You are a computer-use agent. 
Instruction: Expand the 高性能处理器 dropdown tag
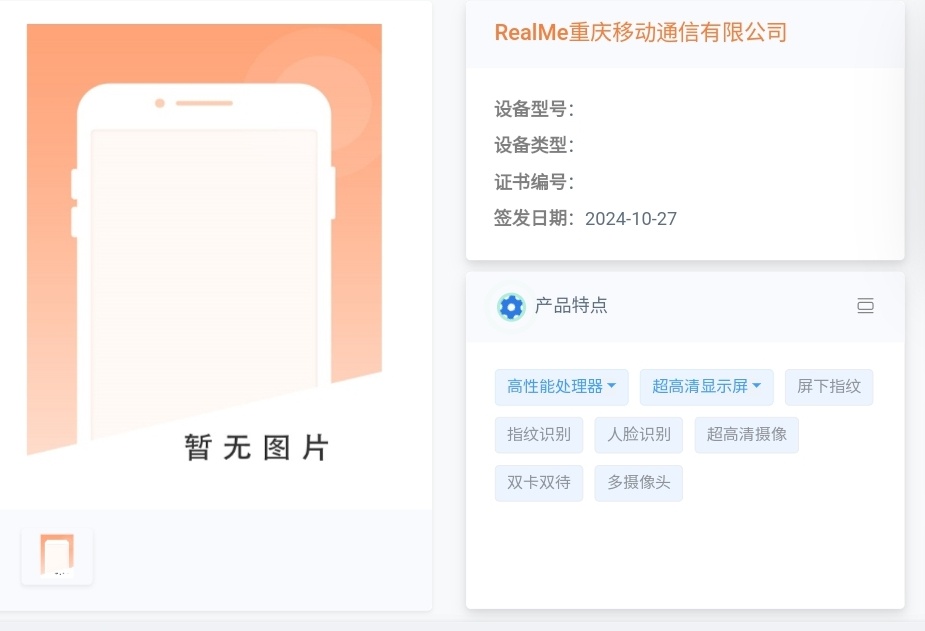tap(562, 387)
